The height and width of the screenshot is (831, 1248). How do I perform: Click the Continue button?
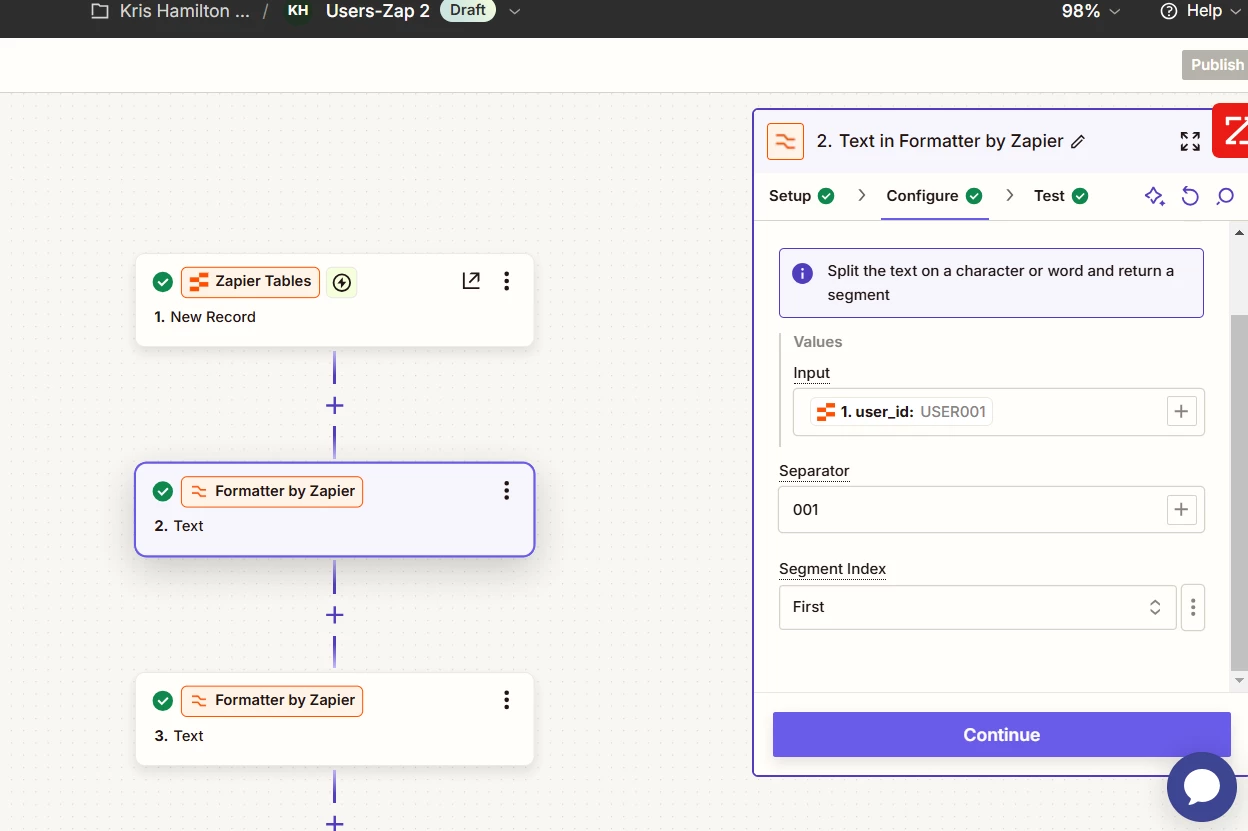tap(1001, 735)
